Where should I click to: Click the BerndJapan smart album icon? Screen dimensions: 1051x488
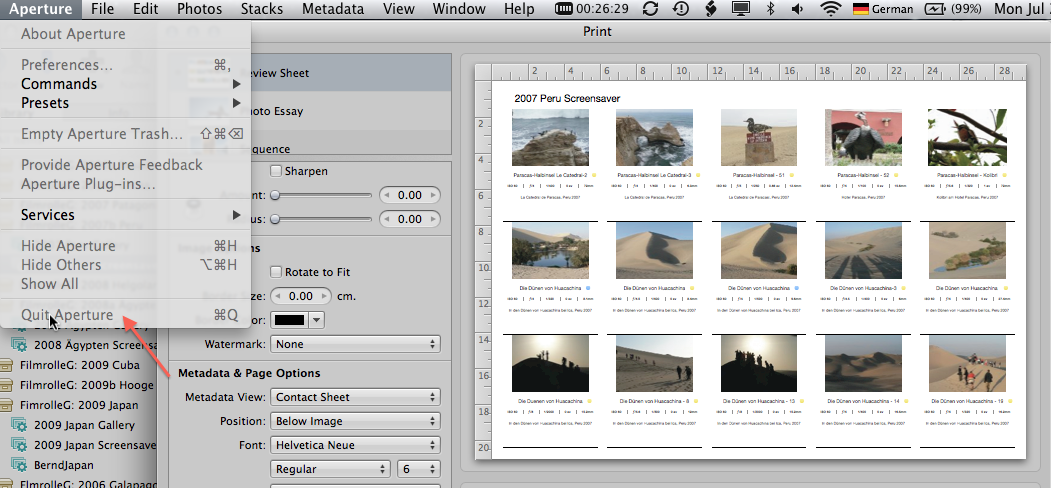click(x=18, y=464)
